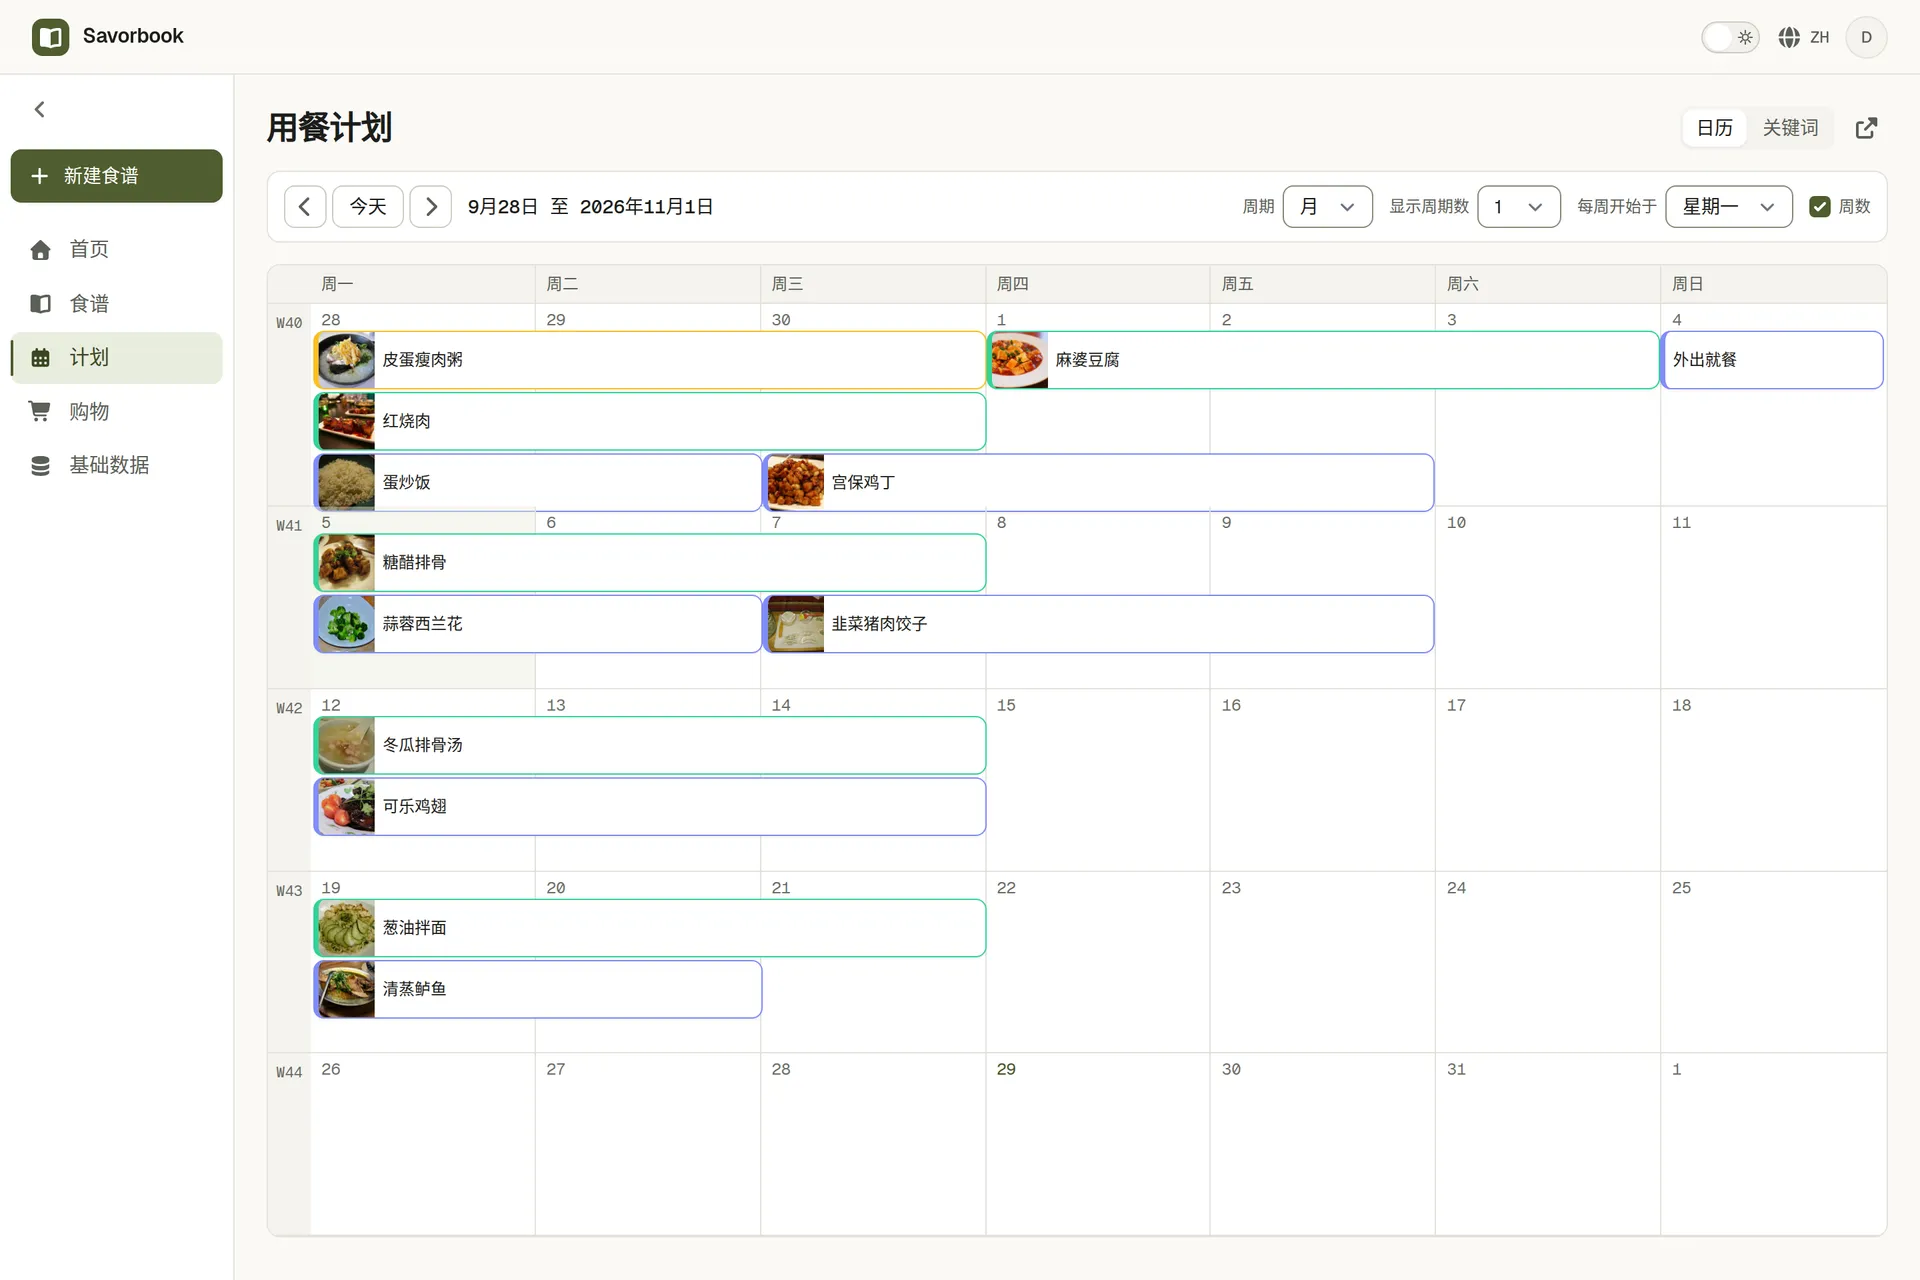Click the 今天 today button
The height and width of the screenshot is (1280, 1920).
coord(367,207)
